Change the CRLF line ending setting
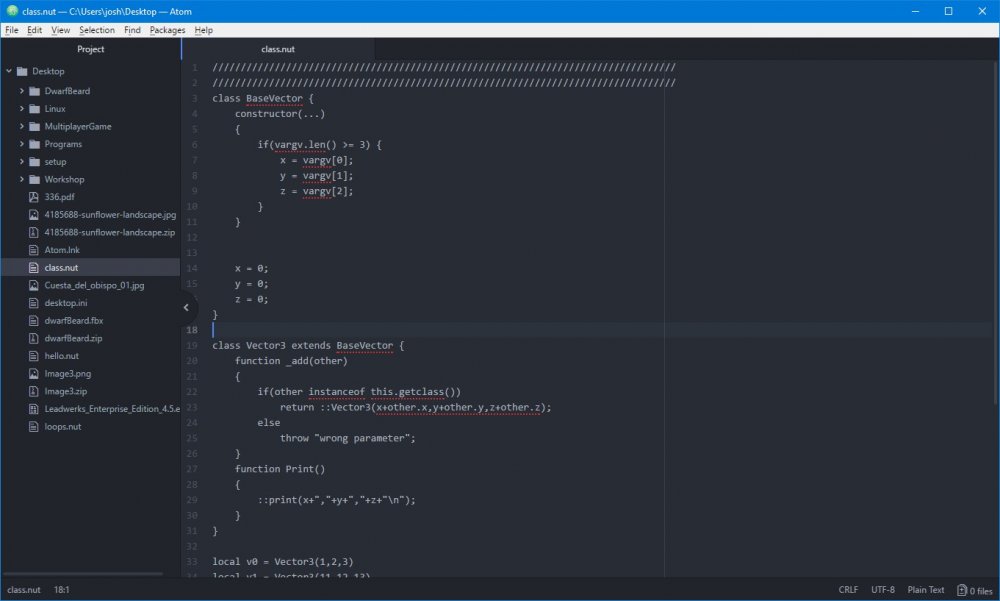Viewport: 1000px width, 601px height. (848, 590)
